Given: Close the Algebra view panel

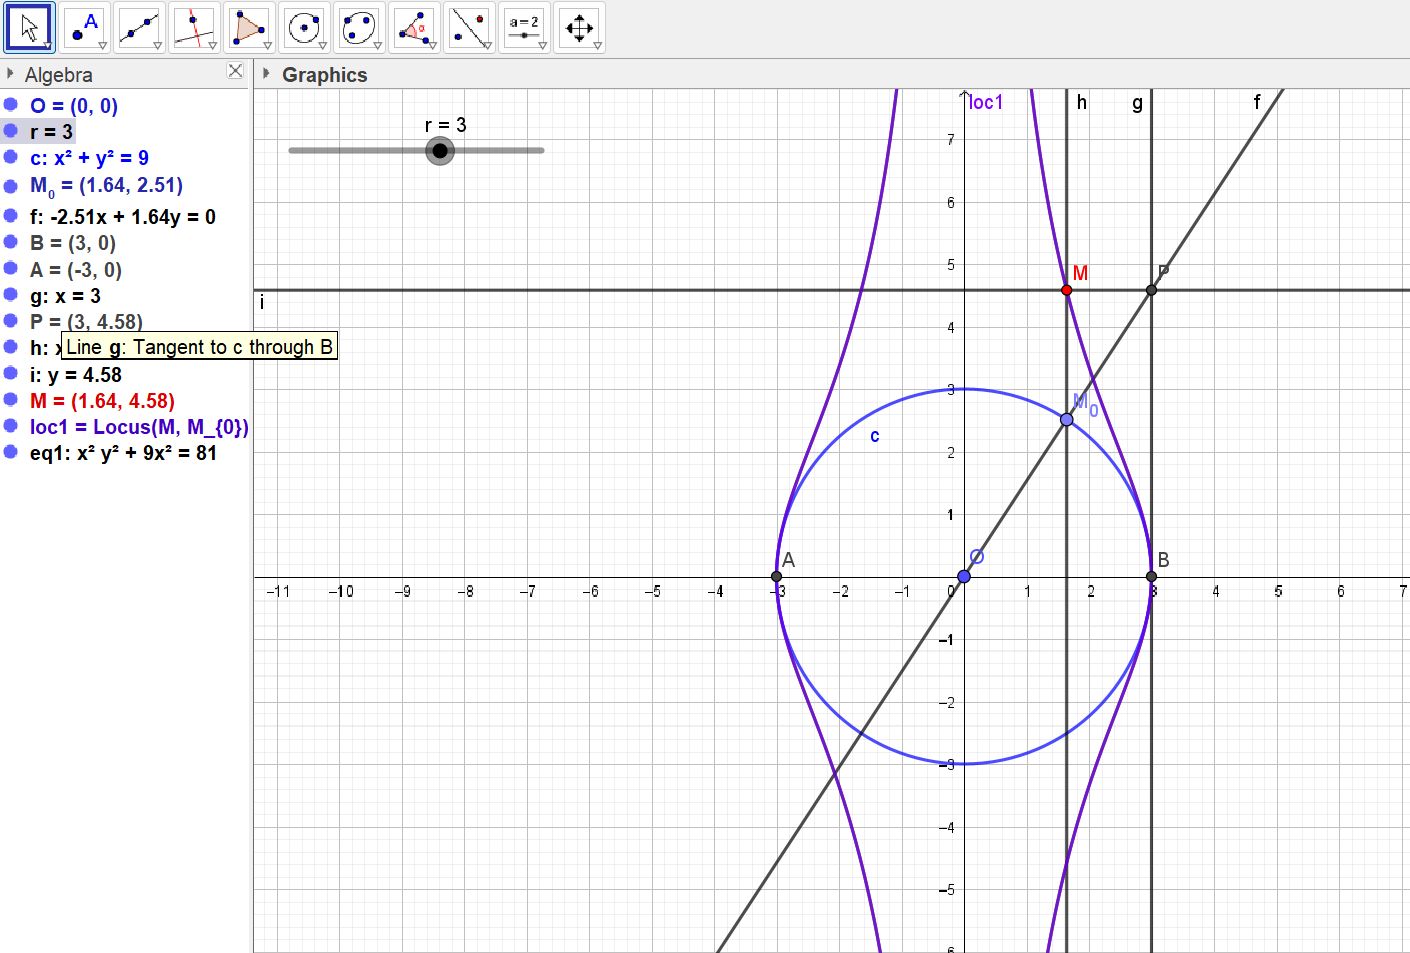Looking at the screenshot, I should [x=235, y=71].
